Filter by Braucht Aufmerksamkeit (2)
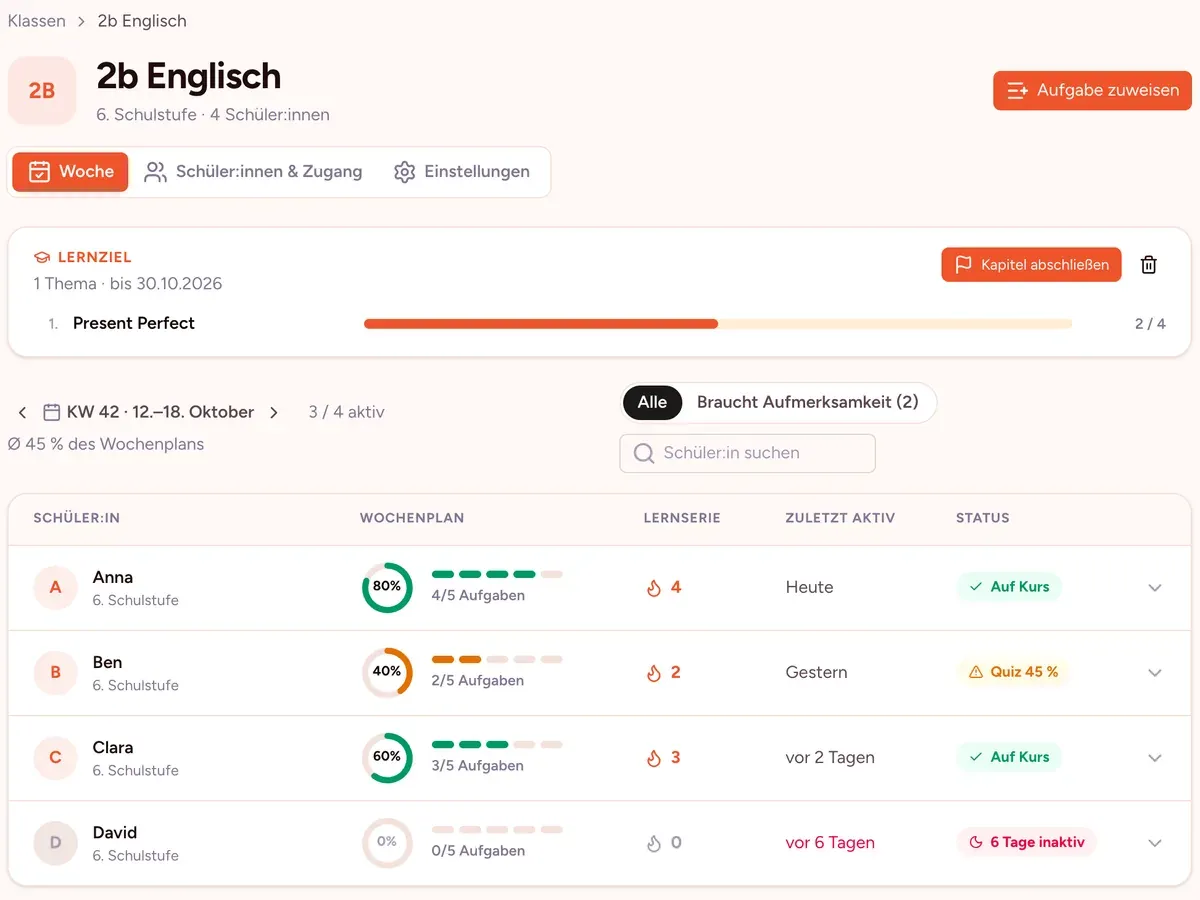 [807, 402]
